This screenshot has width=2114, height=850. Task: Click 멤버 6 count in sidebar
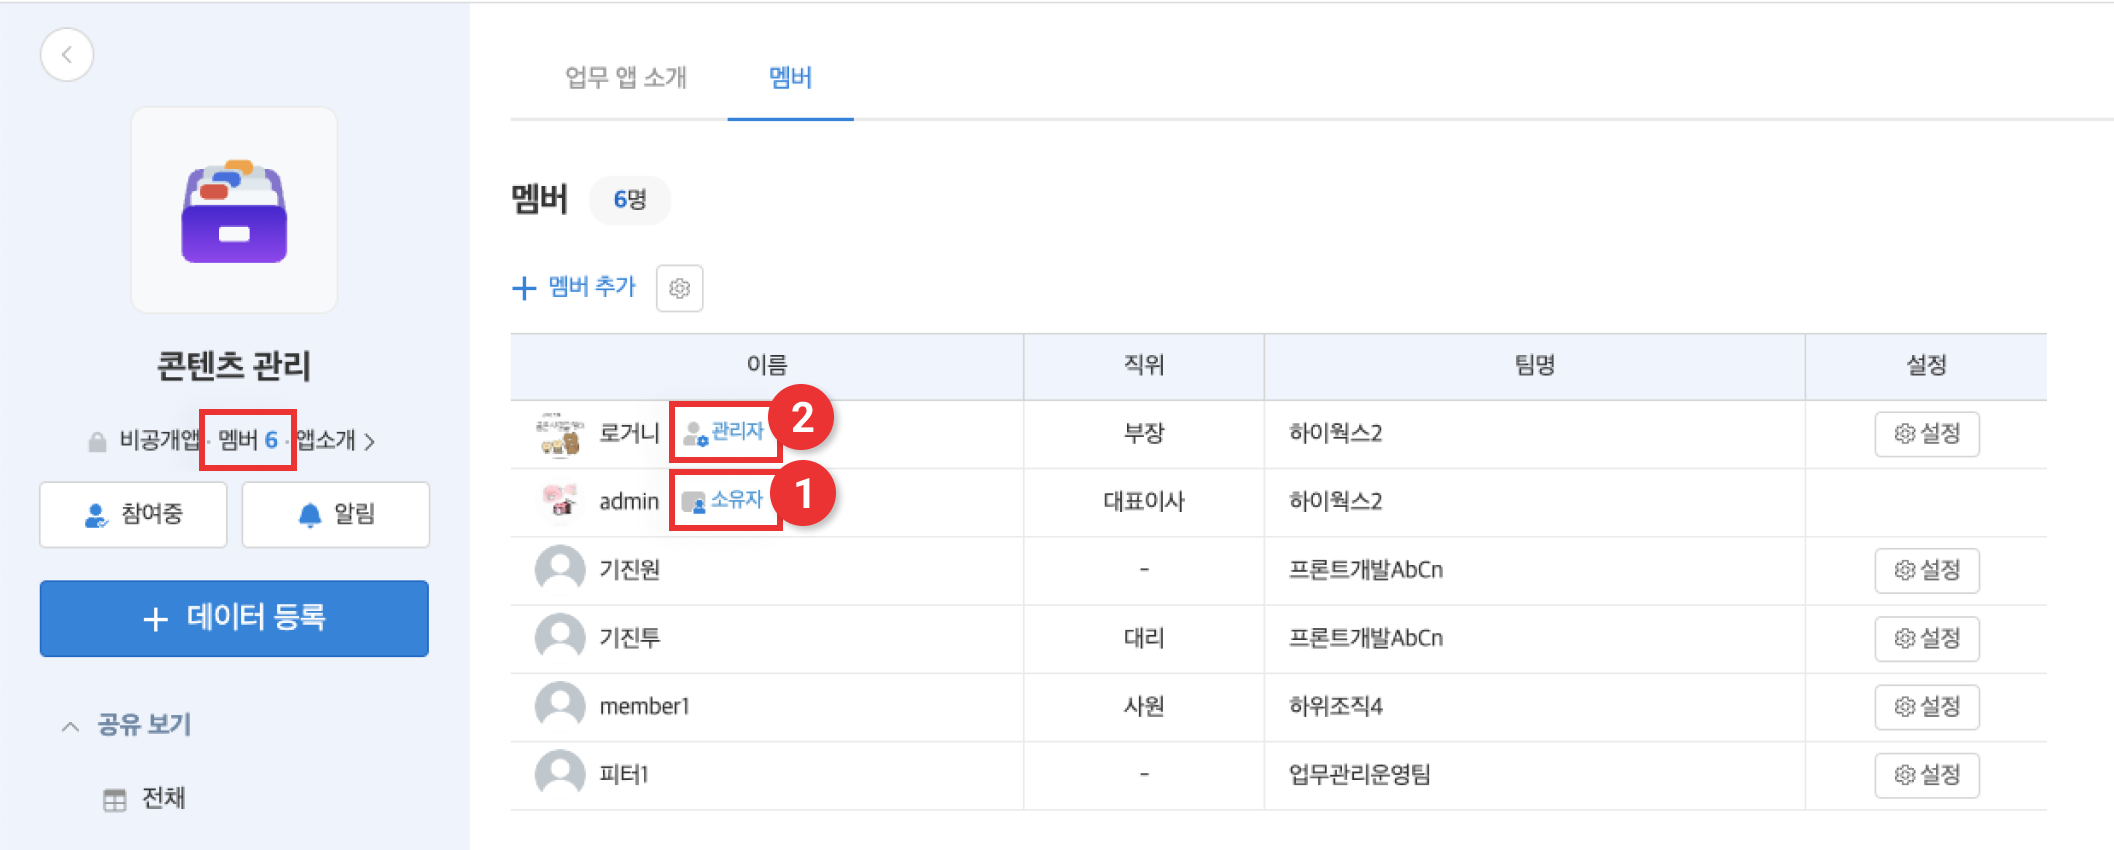tap(248, 441)
